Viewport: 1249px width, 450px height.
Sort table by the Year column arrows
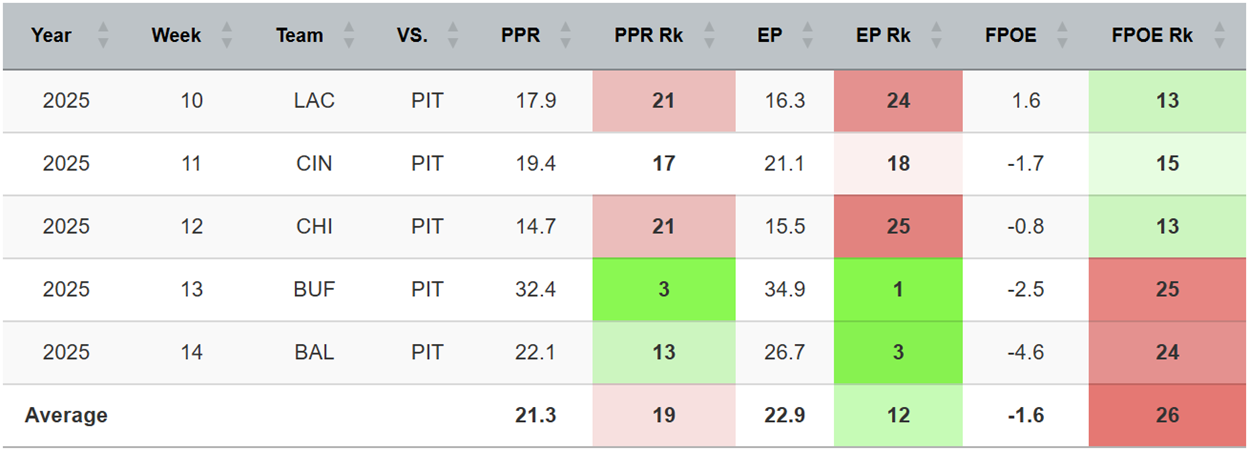click(102, 36)
